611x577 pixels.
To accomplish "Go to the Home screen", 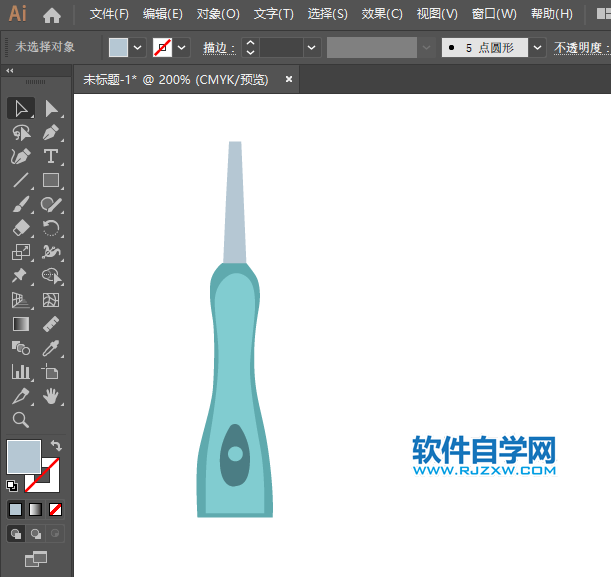I will pyautogui.click(x=52, y=15).
